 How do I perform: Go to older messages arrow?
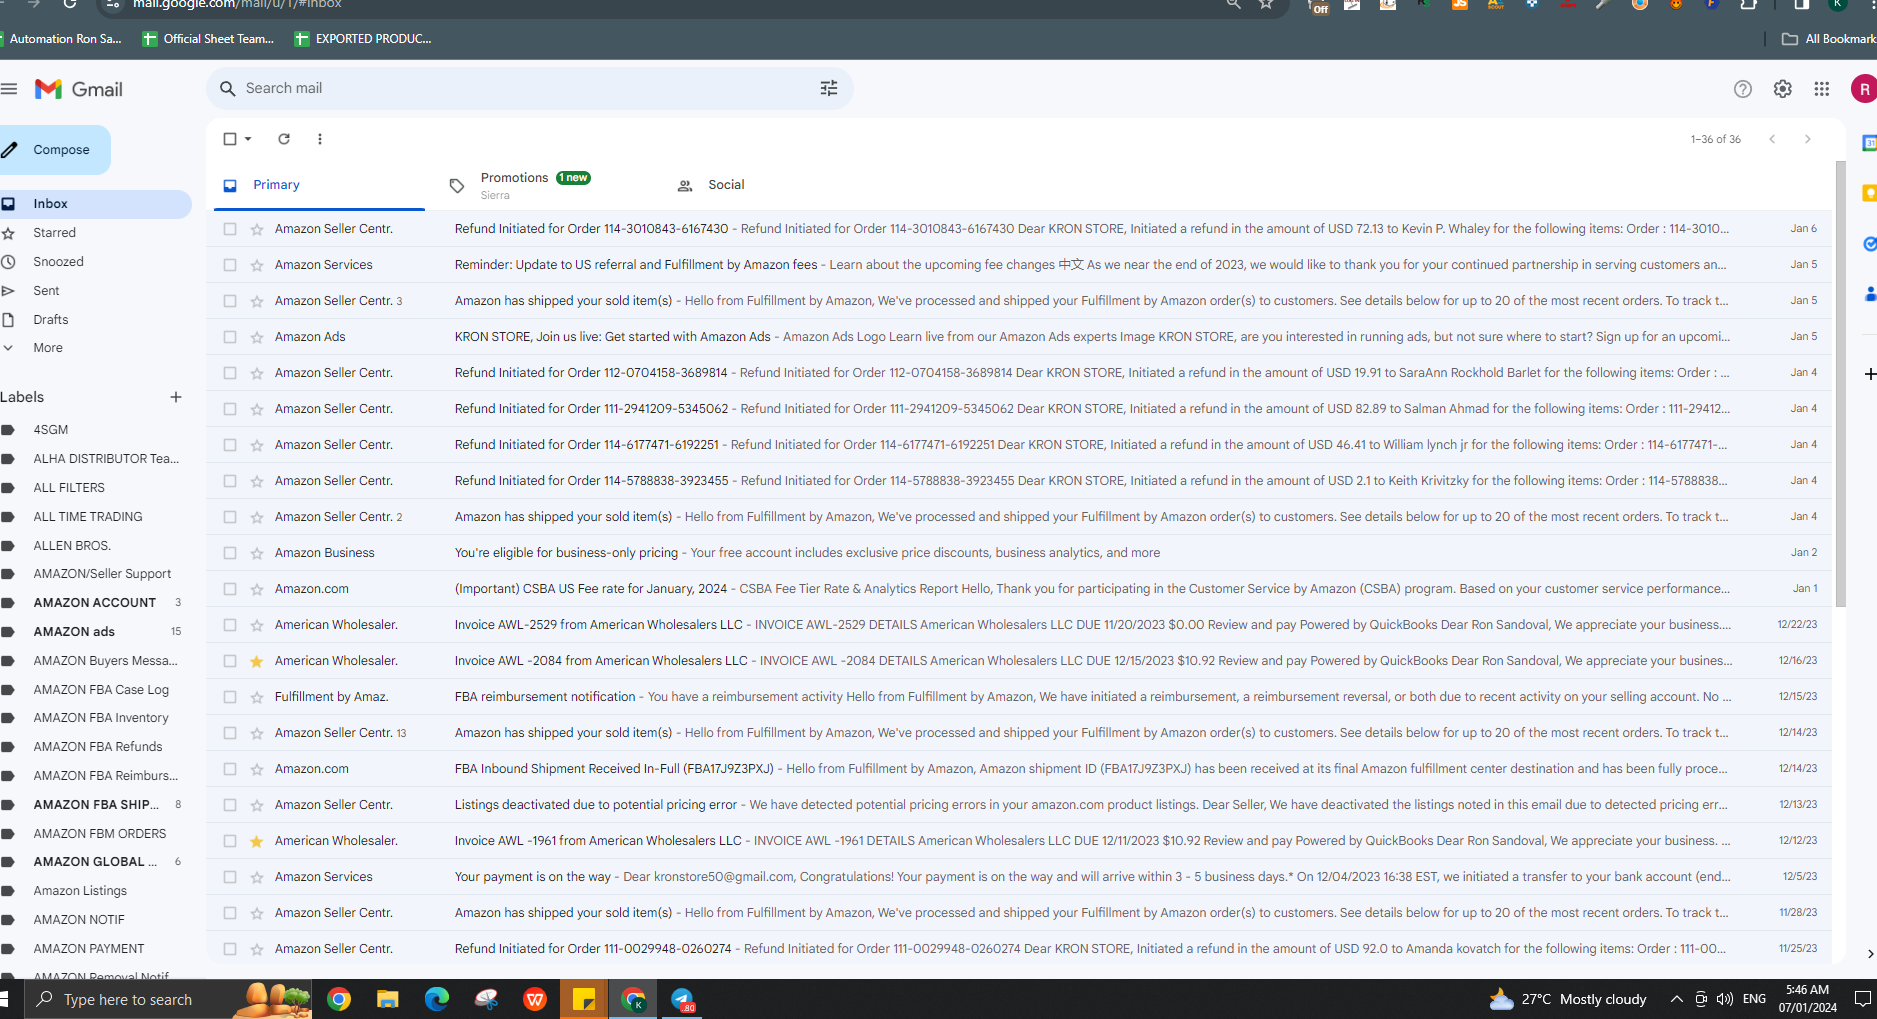1808,139
